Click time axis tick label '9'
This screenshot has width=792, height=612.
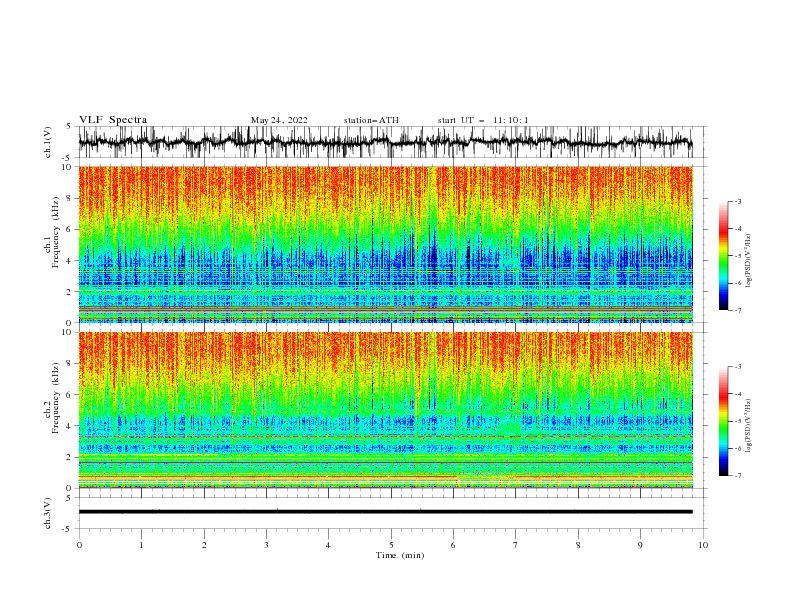[640, 545]
